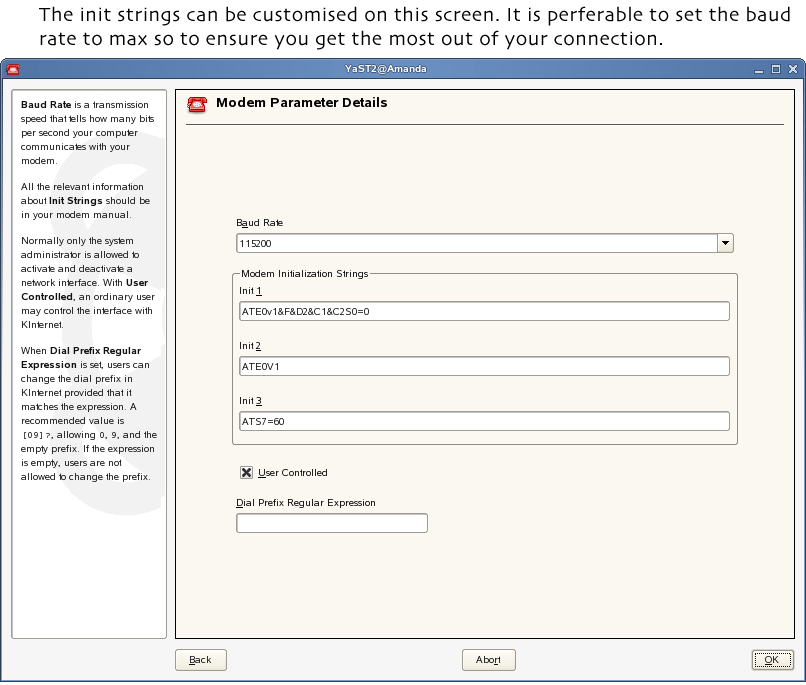Click the Modem Initialization Strings group label
This screenshot has height=685, width=806.
click(x=304, y=273)
